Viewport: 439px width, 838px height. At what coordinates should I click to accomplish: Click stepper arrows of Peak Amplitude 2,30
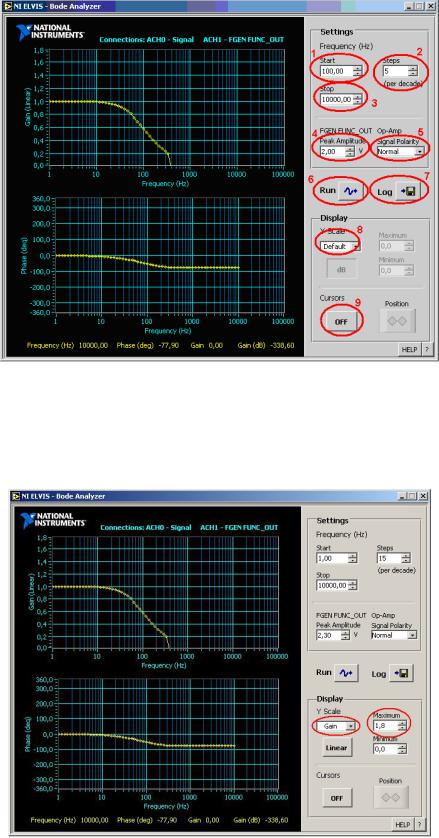point(345,635)
